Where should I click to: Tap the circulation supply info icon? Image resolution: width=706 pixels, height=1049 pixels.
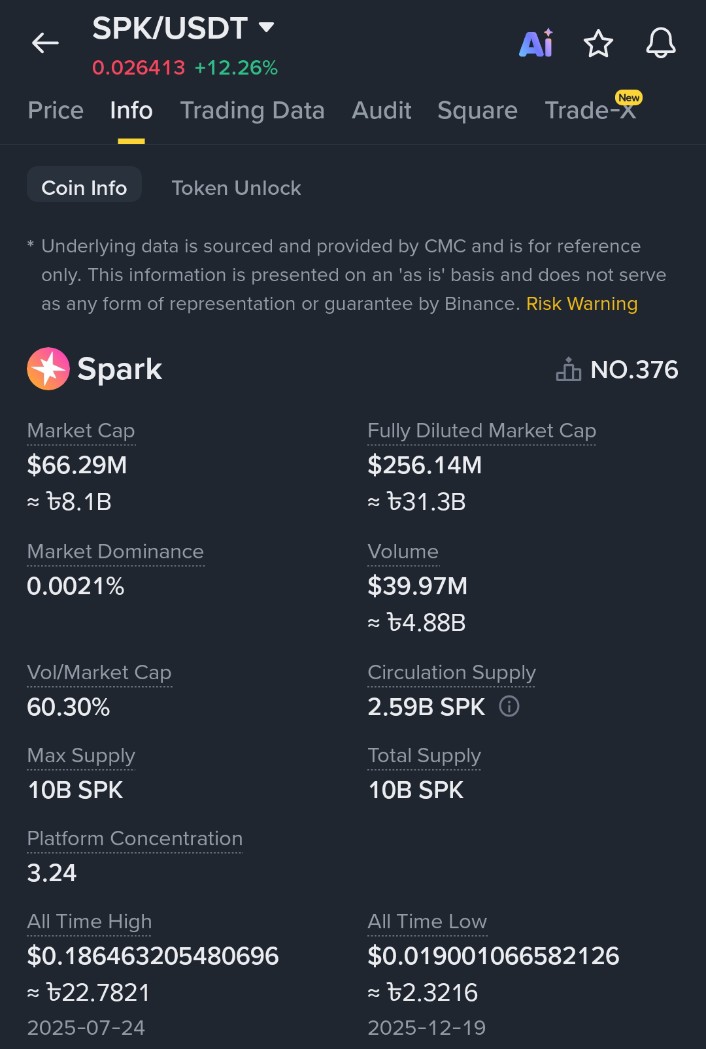tap(509, 707)
